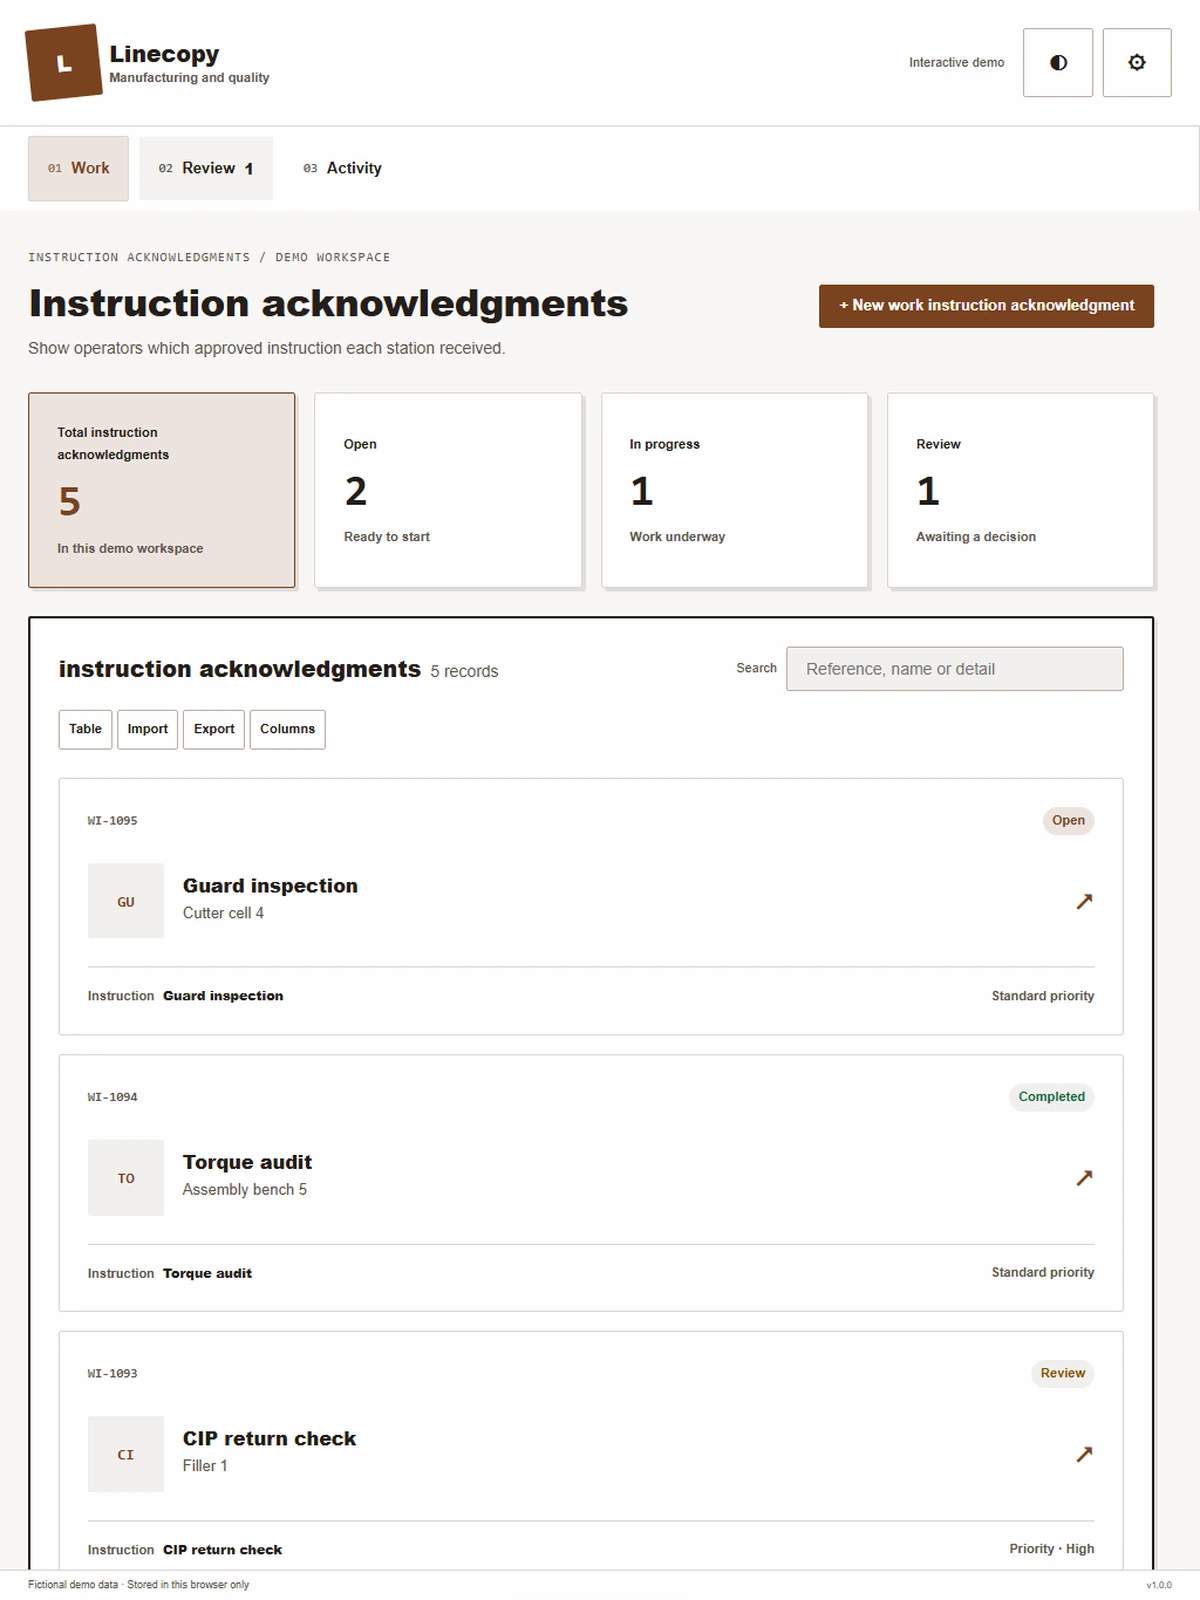
Task: Select reference WI-1093
Action: point(113,1374)
